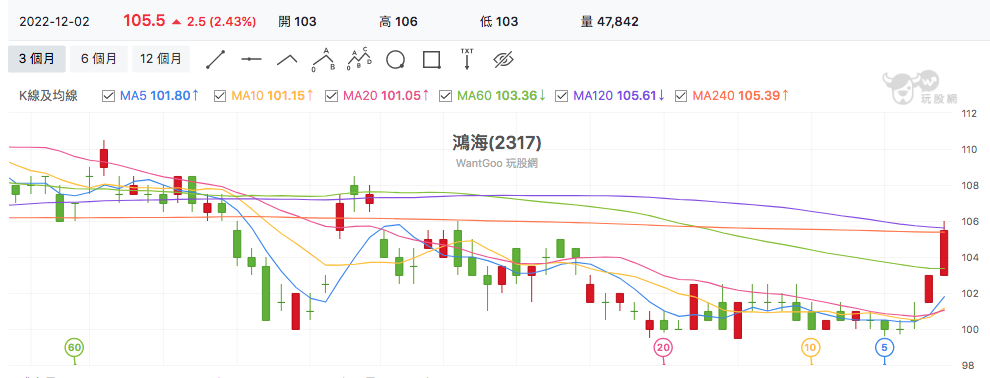Select the trend line drawing tool
This screenshot has height=378, width=990.
pyautogui.click(x=216, y=59)
